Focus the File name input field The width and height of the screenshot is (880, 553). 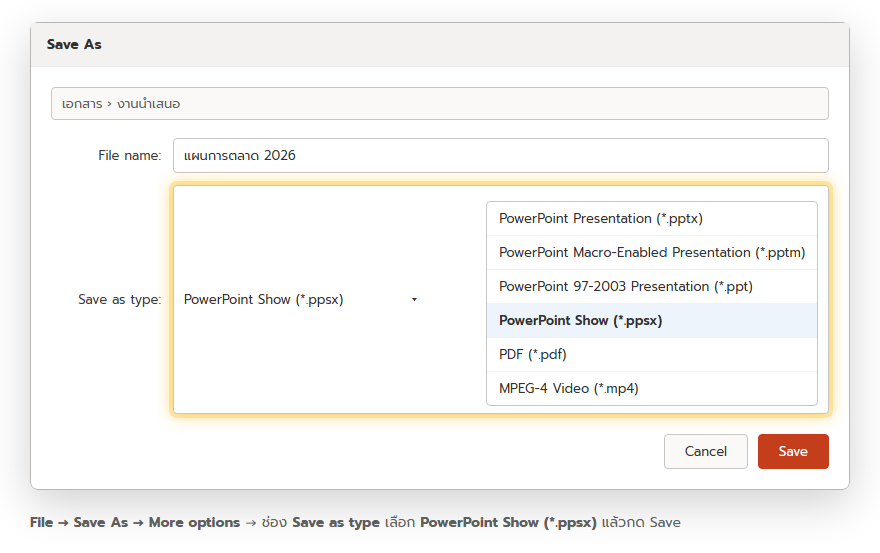(501, 156)
